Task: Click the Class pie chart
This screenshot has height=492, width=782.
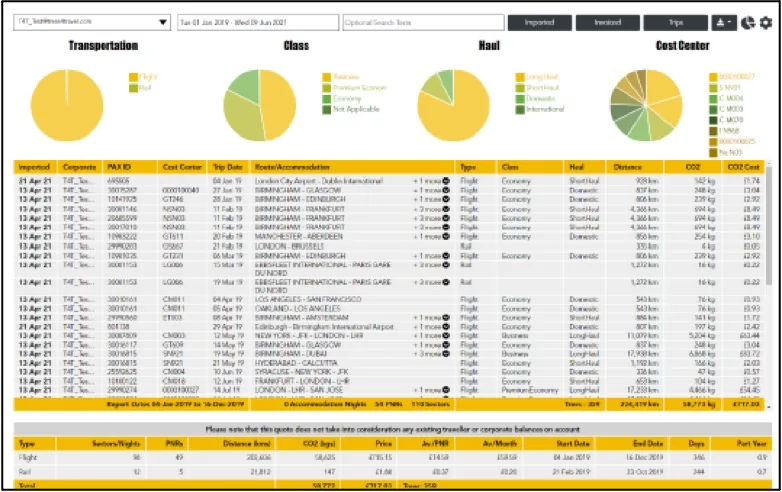Action: [x=259, y=105]
